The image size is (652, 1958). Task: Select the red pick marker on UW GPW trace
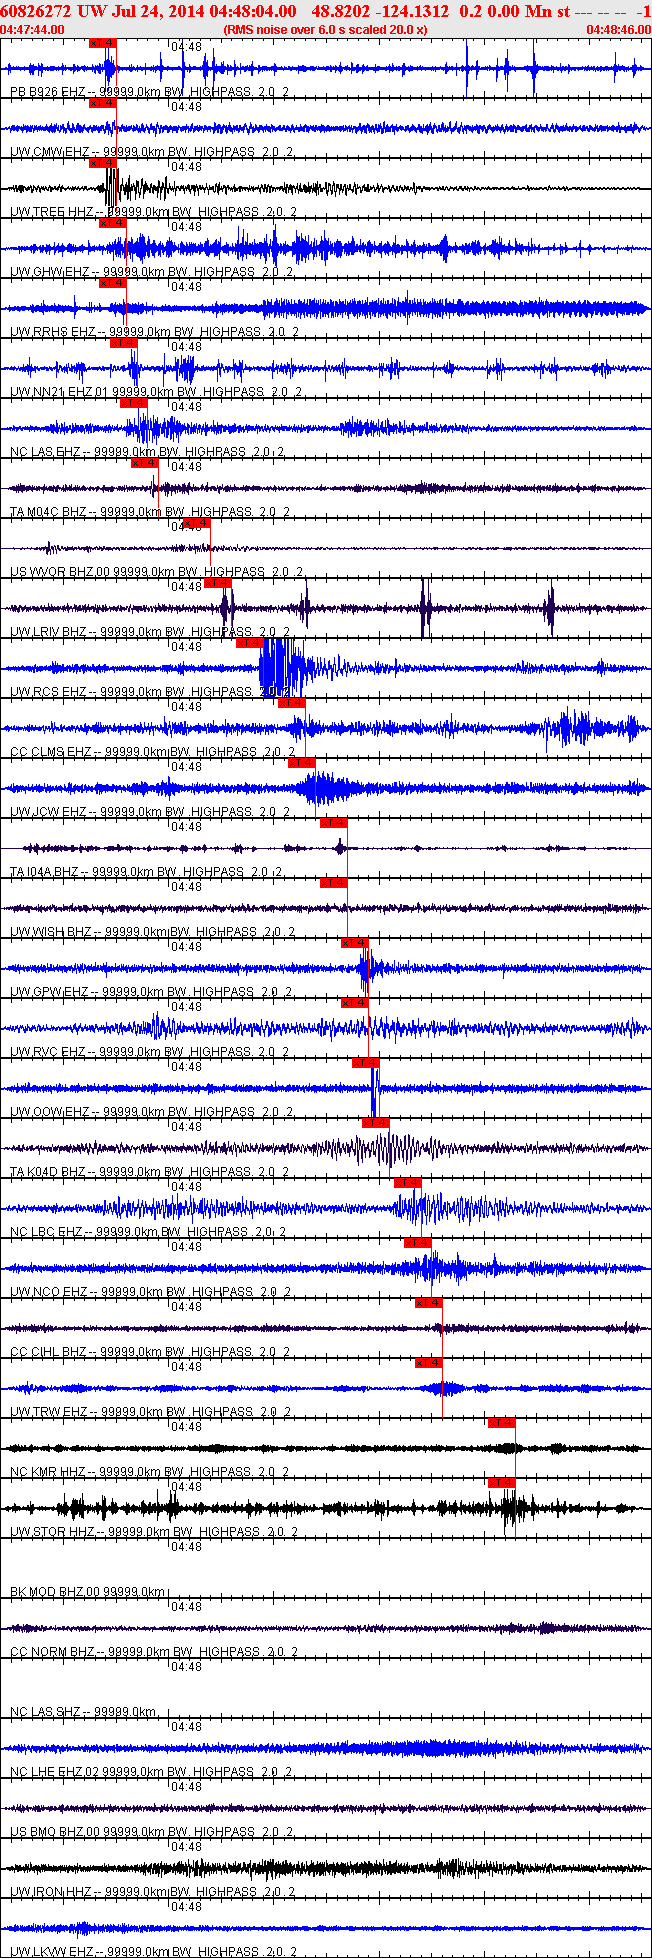[x=355, y=943]
